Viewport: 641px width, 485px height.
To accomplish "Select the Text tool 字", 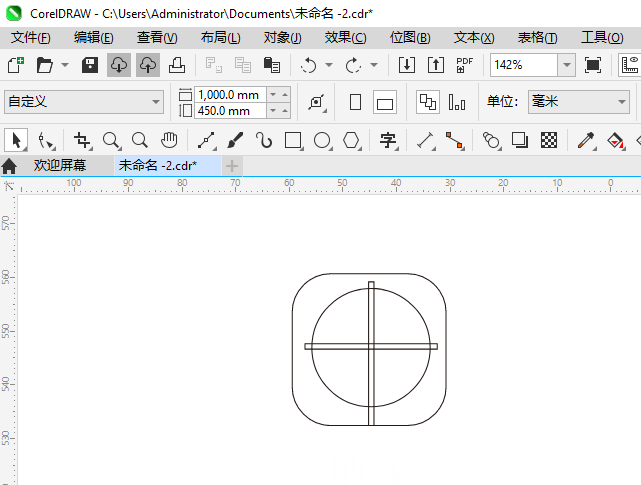I will pos(388,141).
